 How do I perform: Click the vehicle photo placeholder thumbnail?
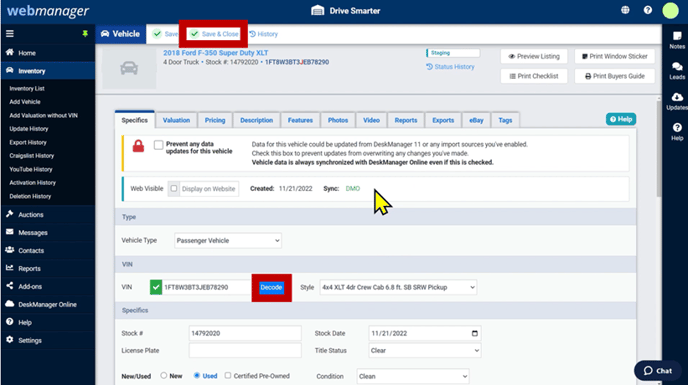coord(129,68)
